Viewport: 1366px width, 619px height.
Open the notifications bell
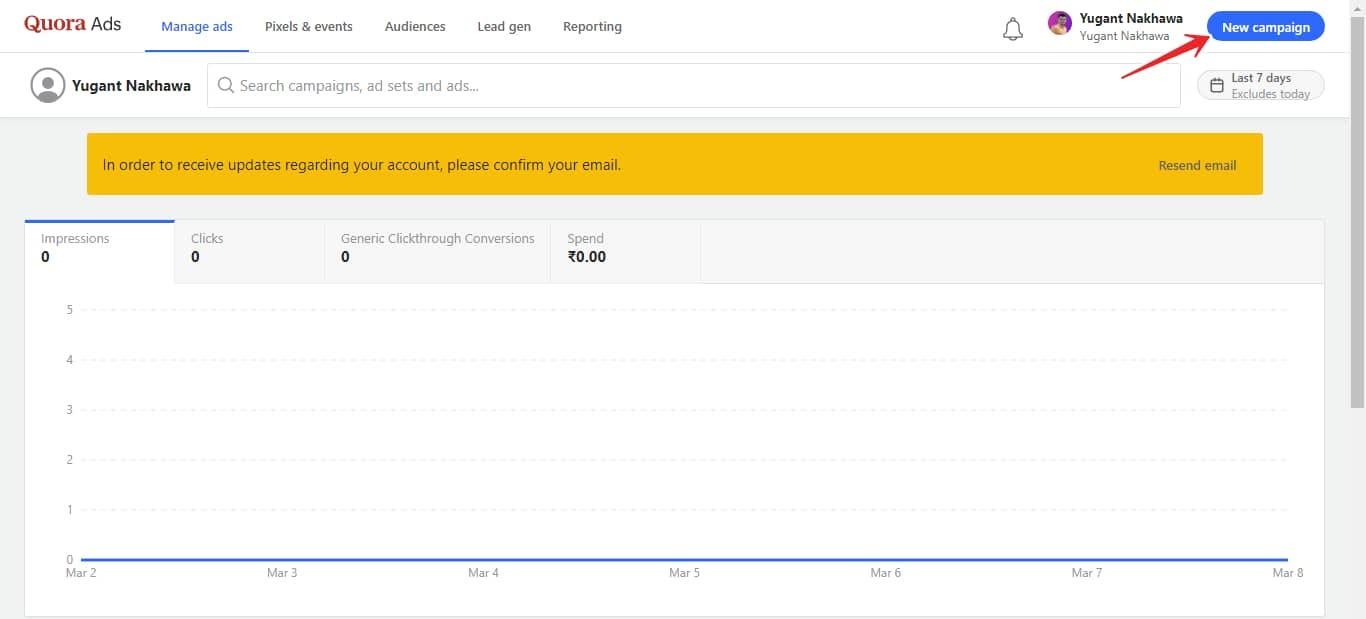coord(1013,29)
